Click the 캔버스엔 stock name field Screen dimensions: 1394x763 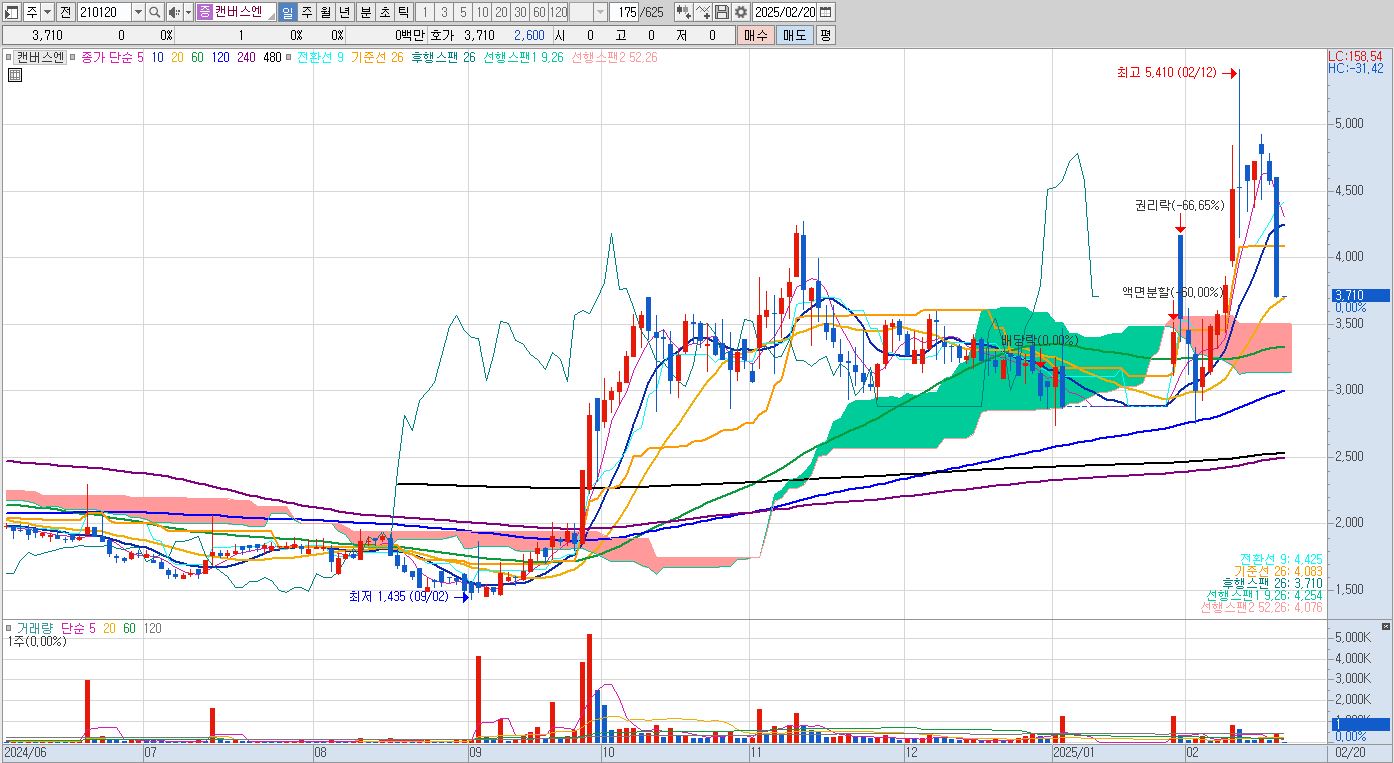[236, 12]
